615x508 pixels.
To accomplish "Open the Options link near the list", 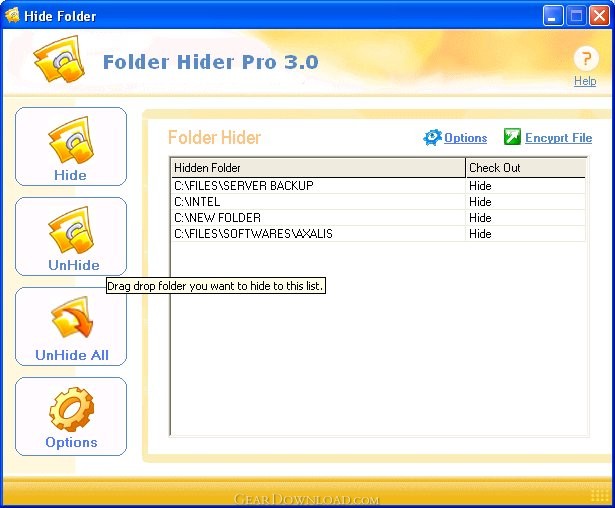I will (466, 138).
